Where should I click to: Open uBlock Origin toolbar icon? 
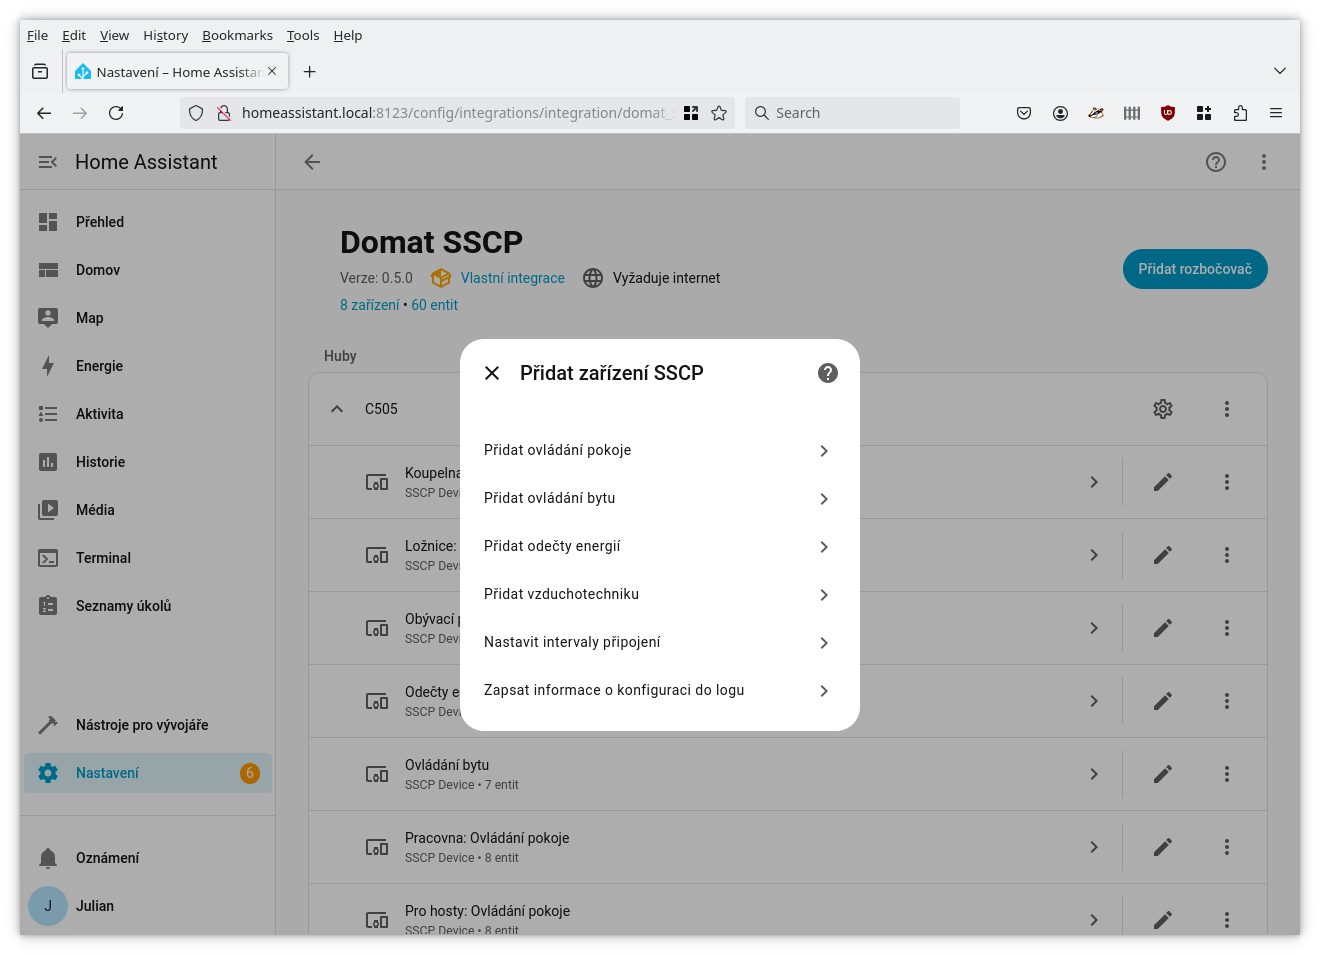1168,113
